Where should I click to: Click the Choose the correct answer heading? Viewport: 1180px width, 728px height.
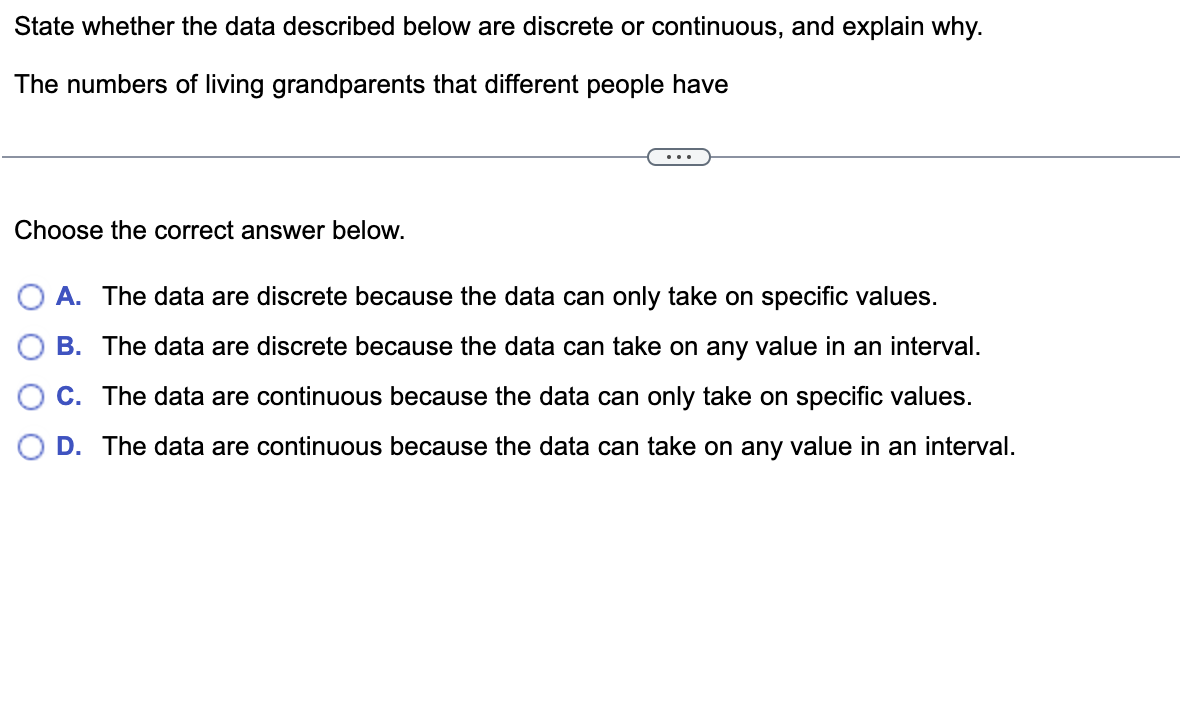(x=210, y=231)
